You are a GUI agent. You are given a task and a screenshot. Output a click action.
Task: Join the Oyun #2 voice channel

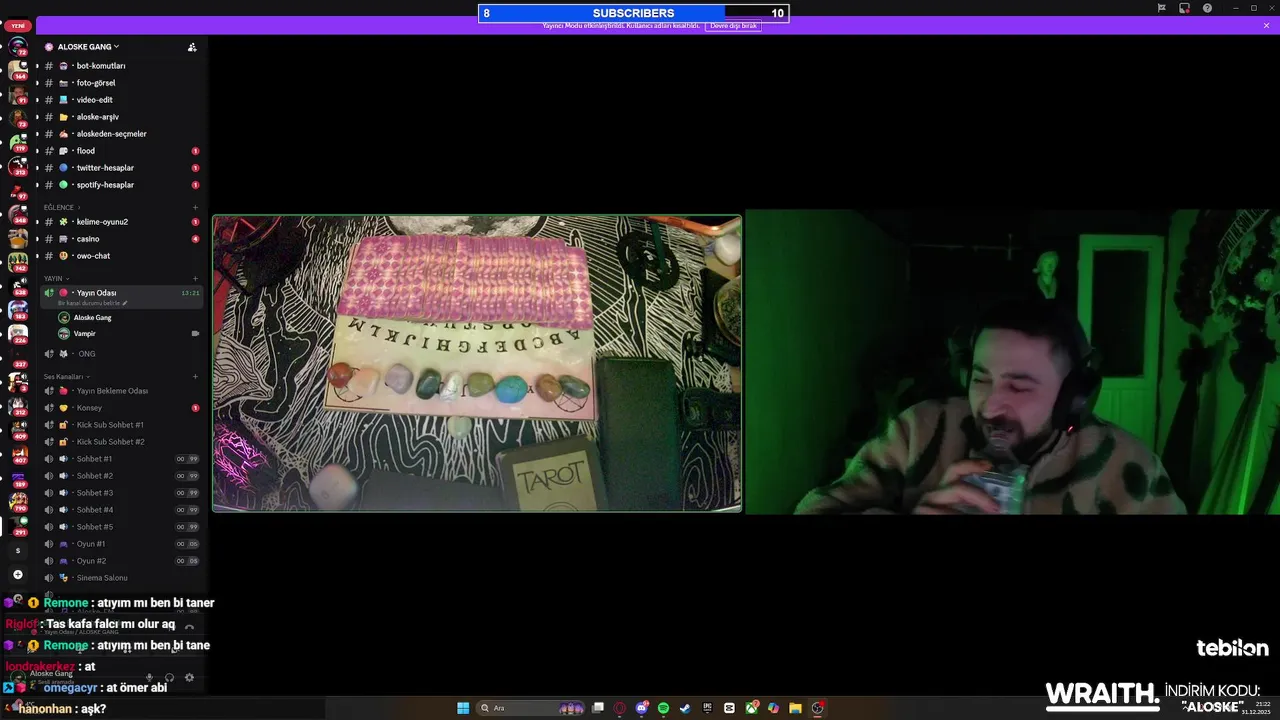pyautogui.click(x=120, y=561)
